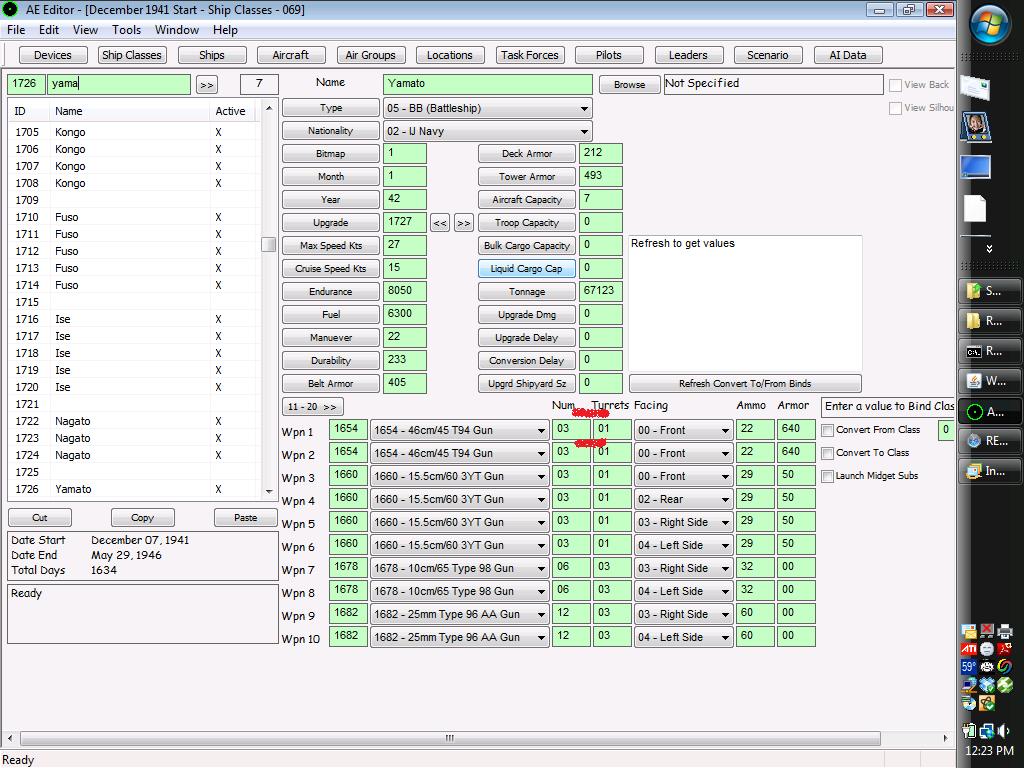The width and height of the screenshot is (1024, 768).
Task: Click the AE Editor title bar app icon
Action: [10, 9]
